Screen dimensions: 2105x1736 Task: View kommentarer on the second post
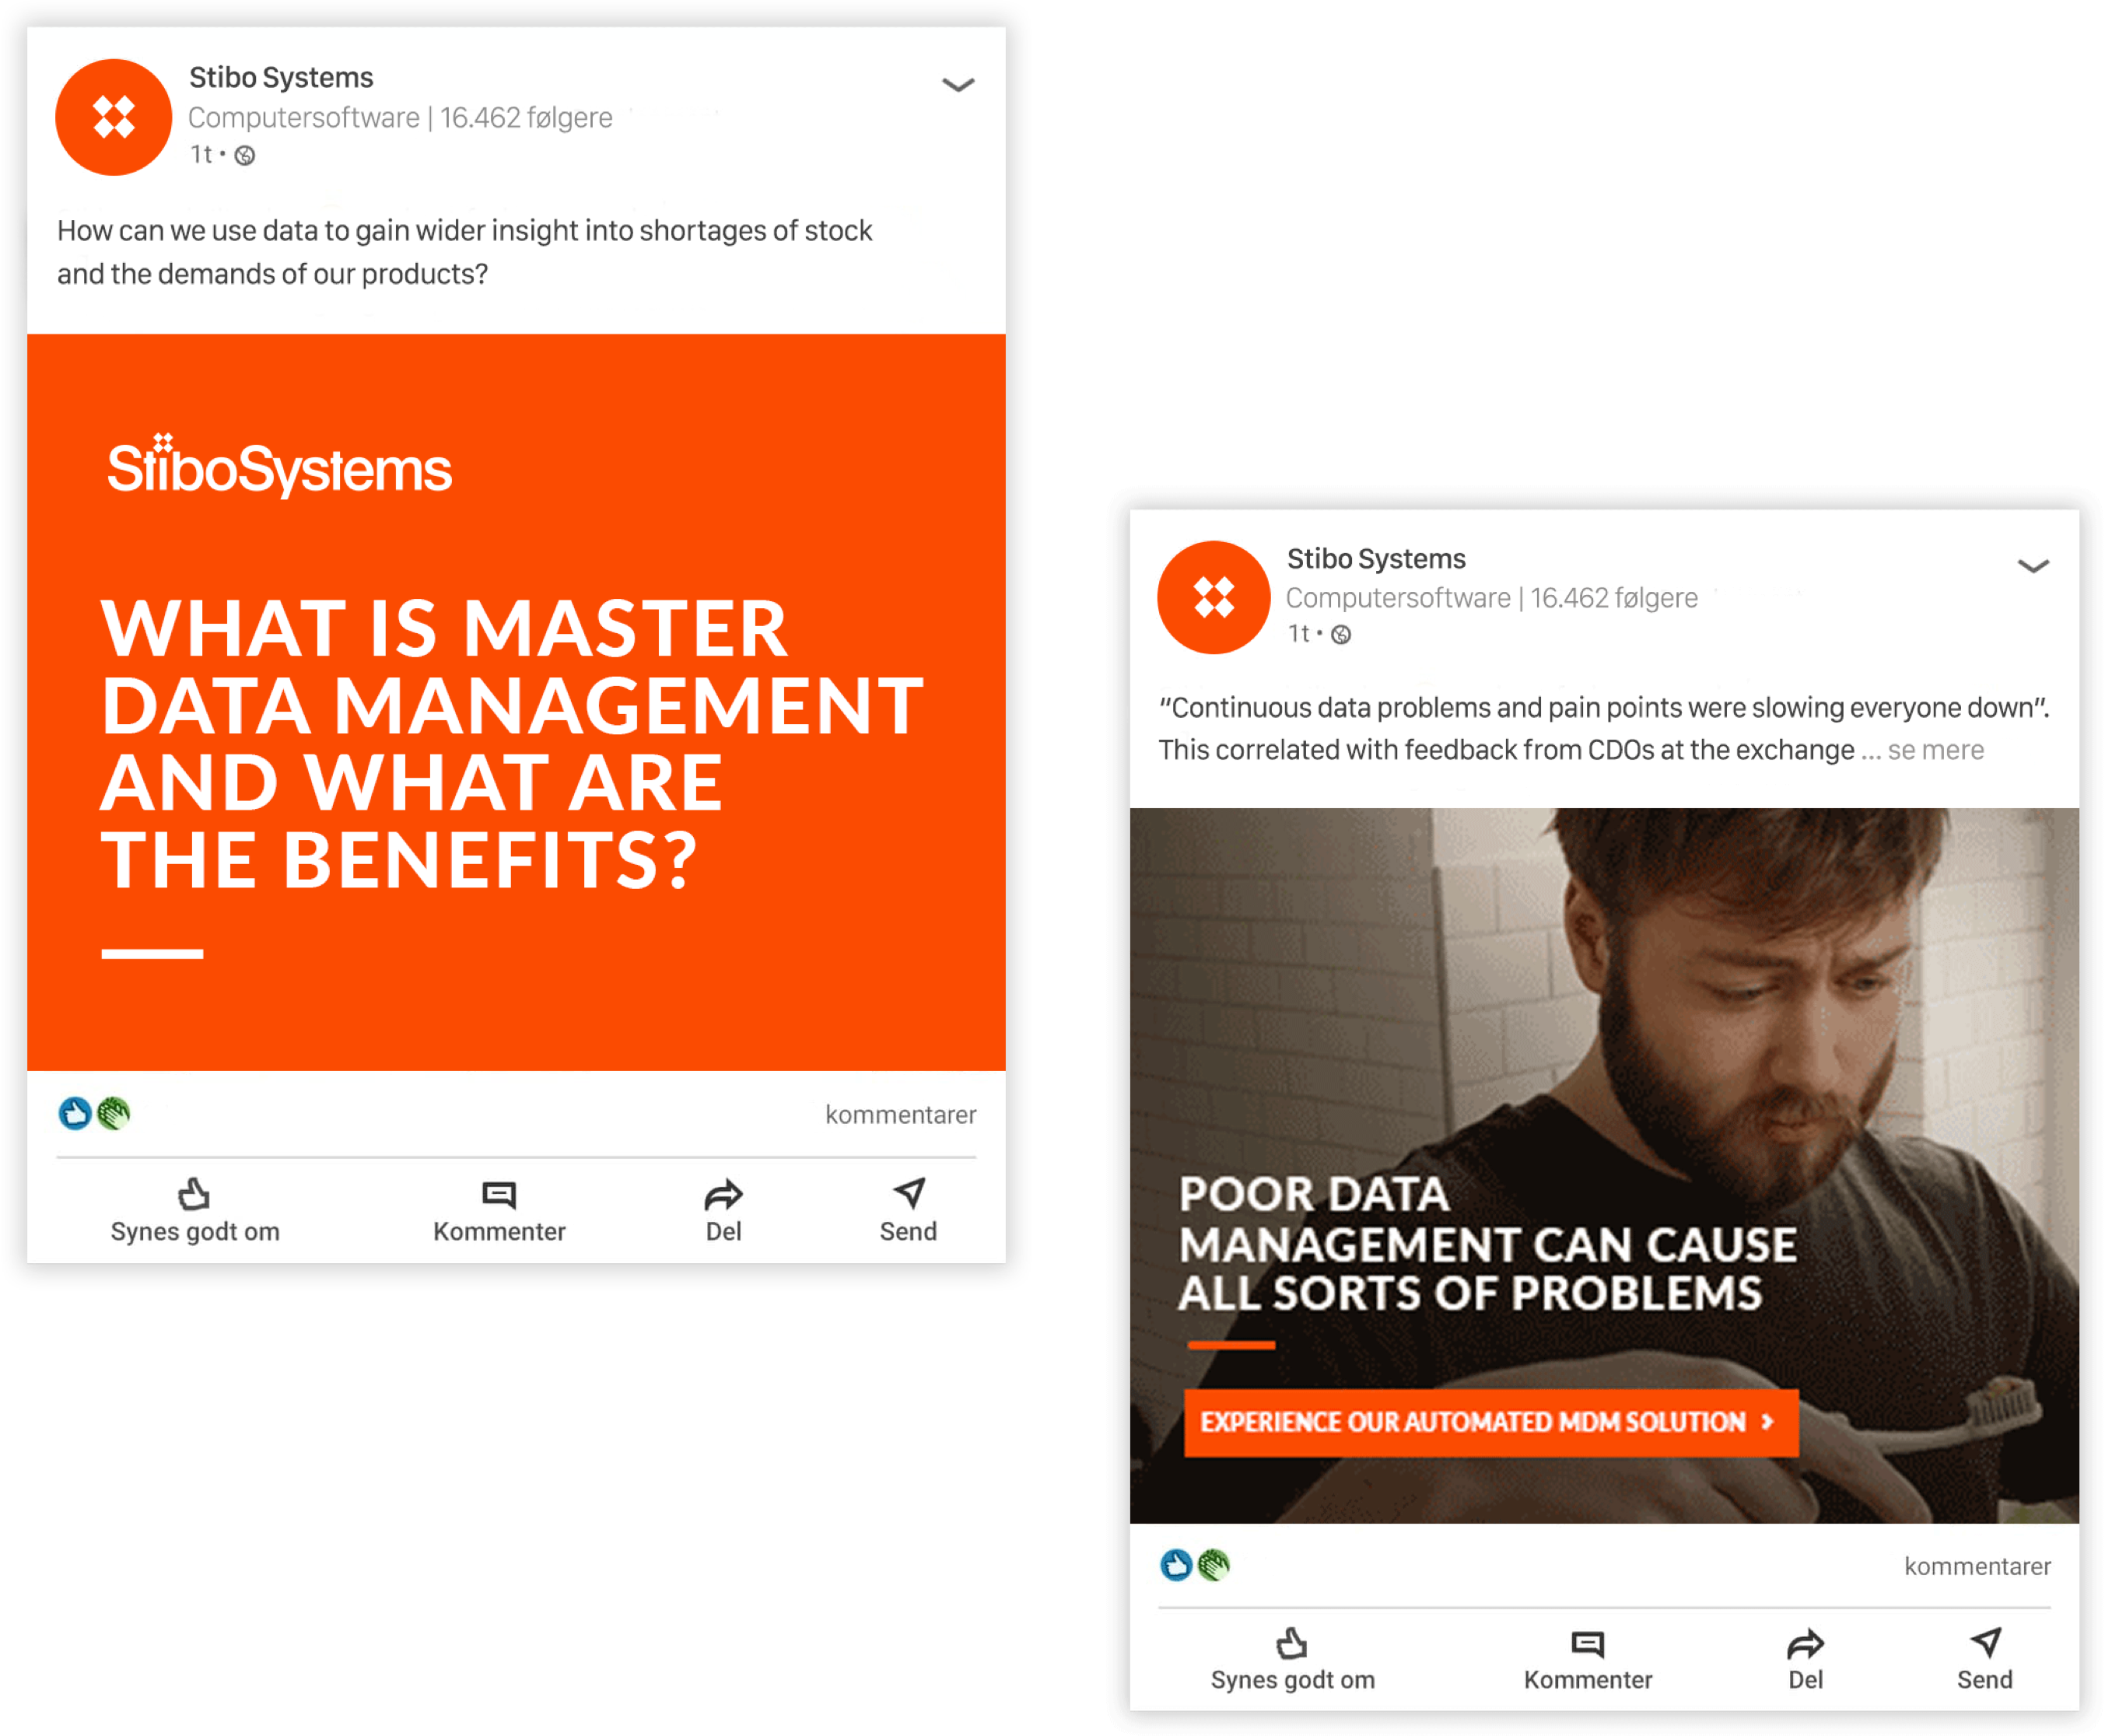coord(1976,1566)
